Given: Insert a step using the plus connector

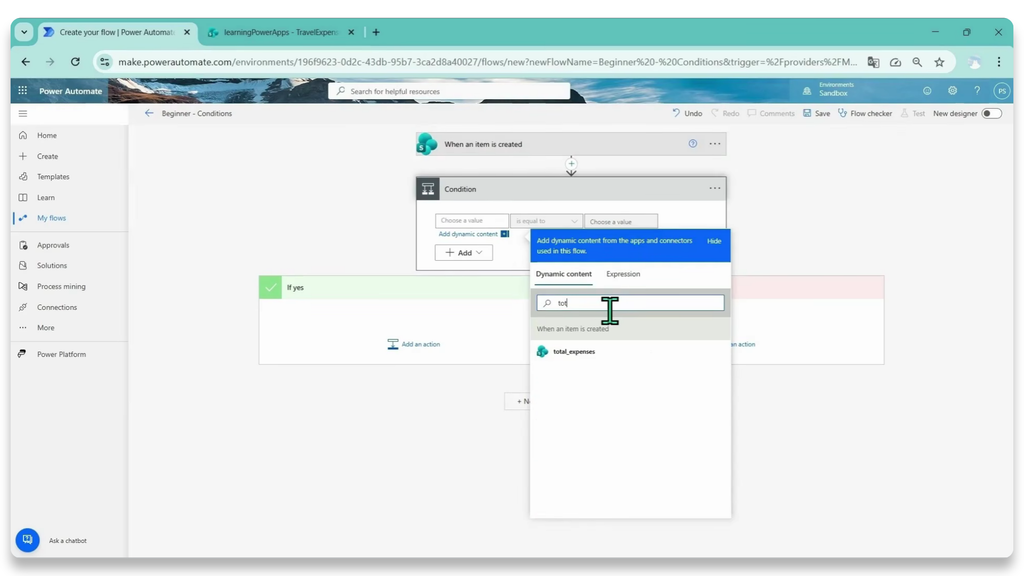Looking at the screenshot, I should point(571,164).
